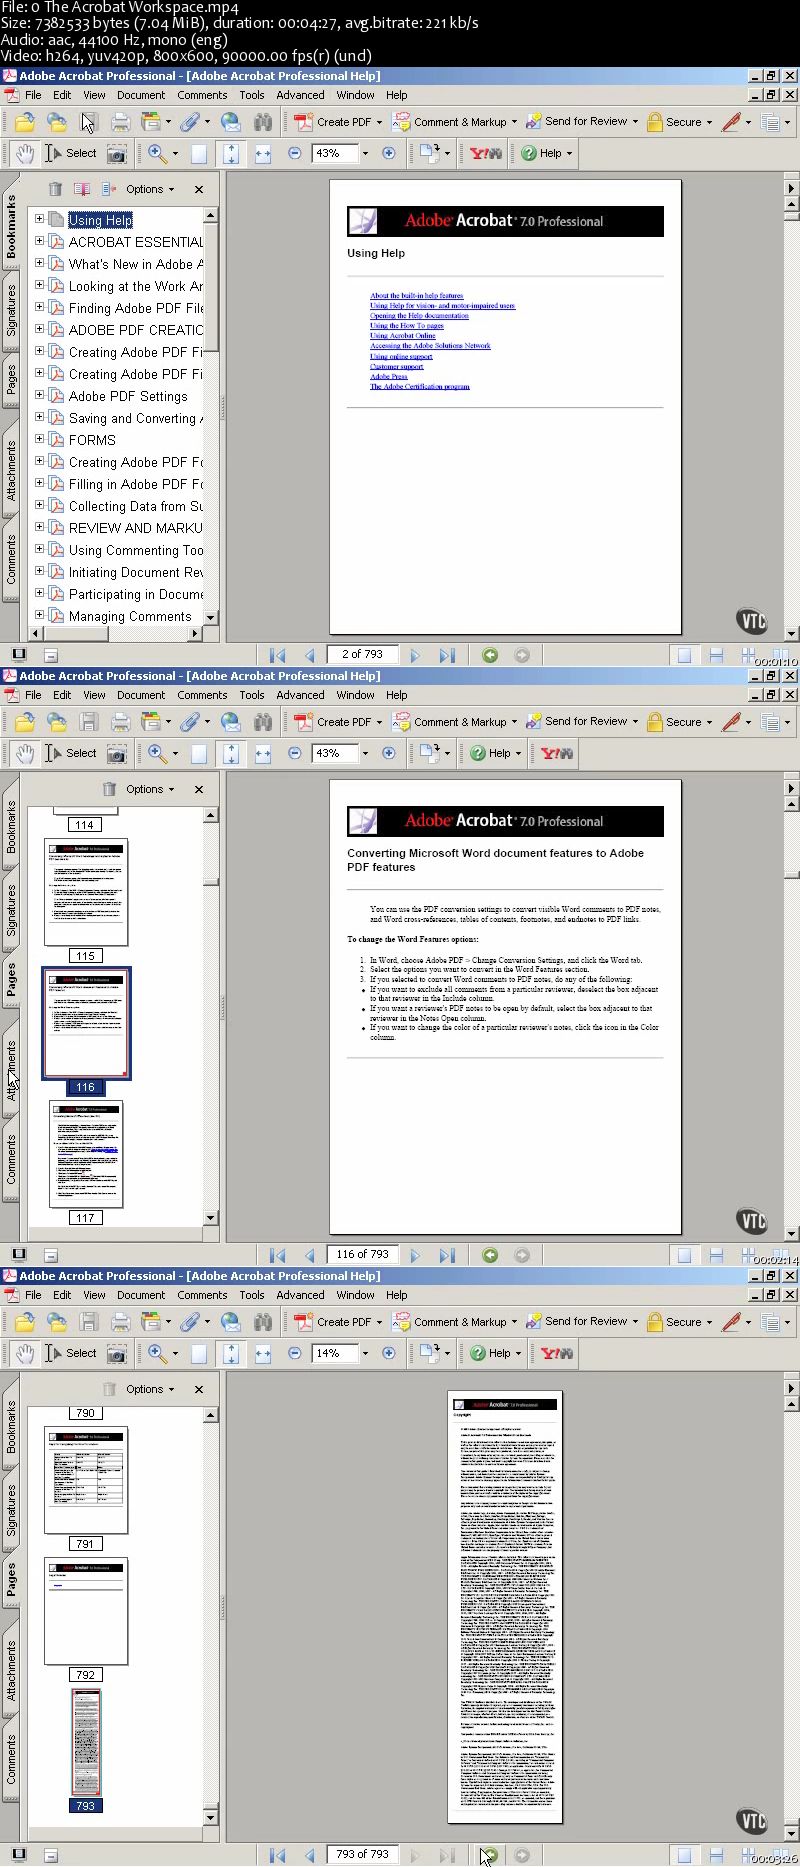Screen dimensions: 800x1867
Task: Select 'REVIEW AND MARKU' bookmark entry
Action: pos(135,527)
